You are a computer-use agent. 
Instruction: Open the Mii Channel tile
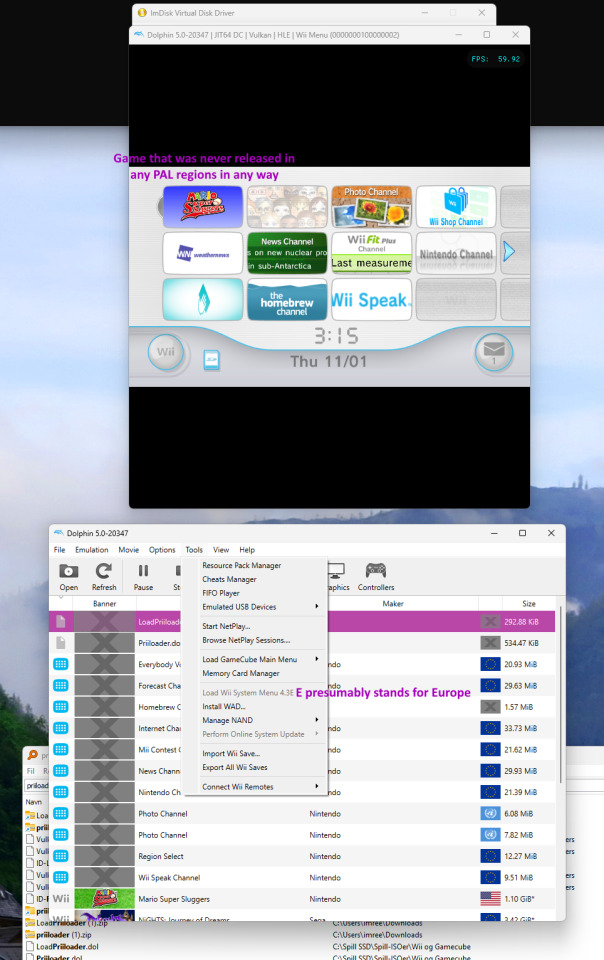tap(287, 206)
